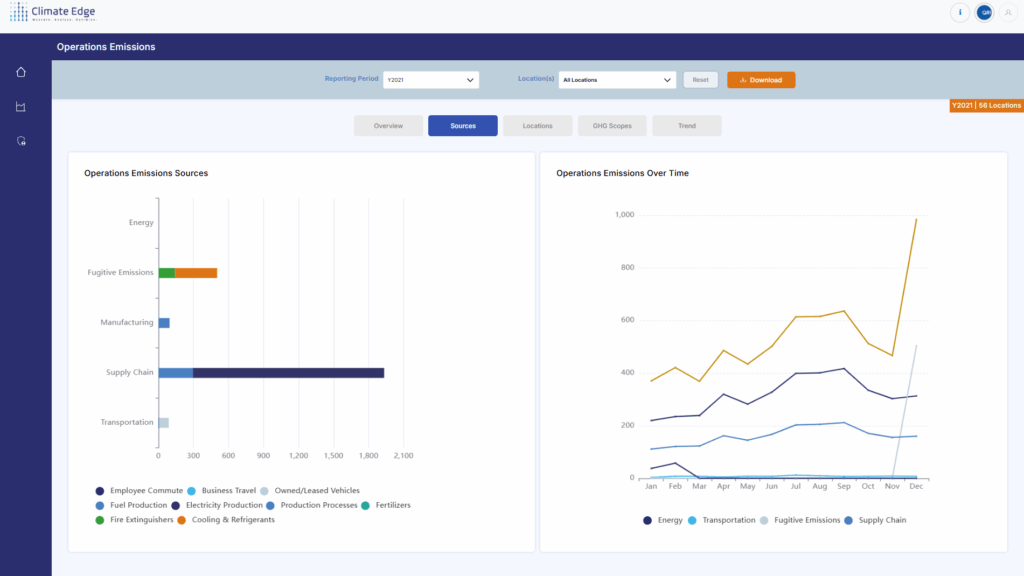Open the Home icon in sidebar
1024x576 pixels.
21,72
